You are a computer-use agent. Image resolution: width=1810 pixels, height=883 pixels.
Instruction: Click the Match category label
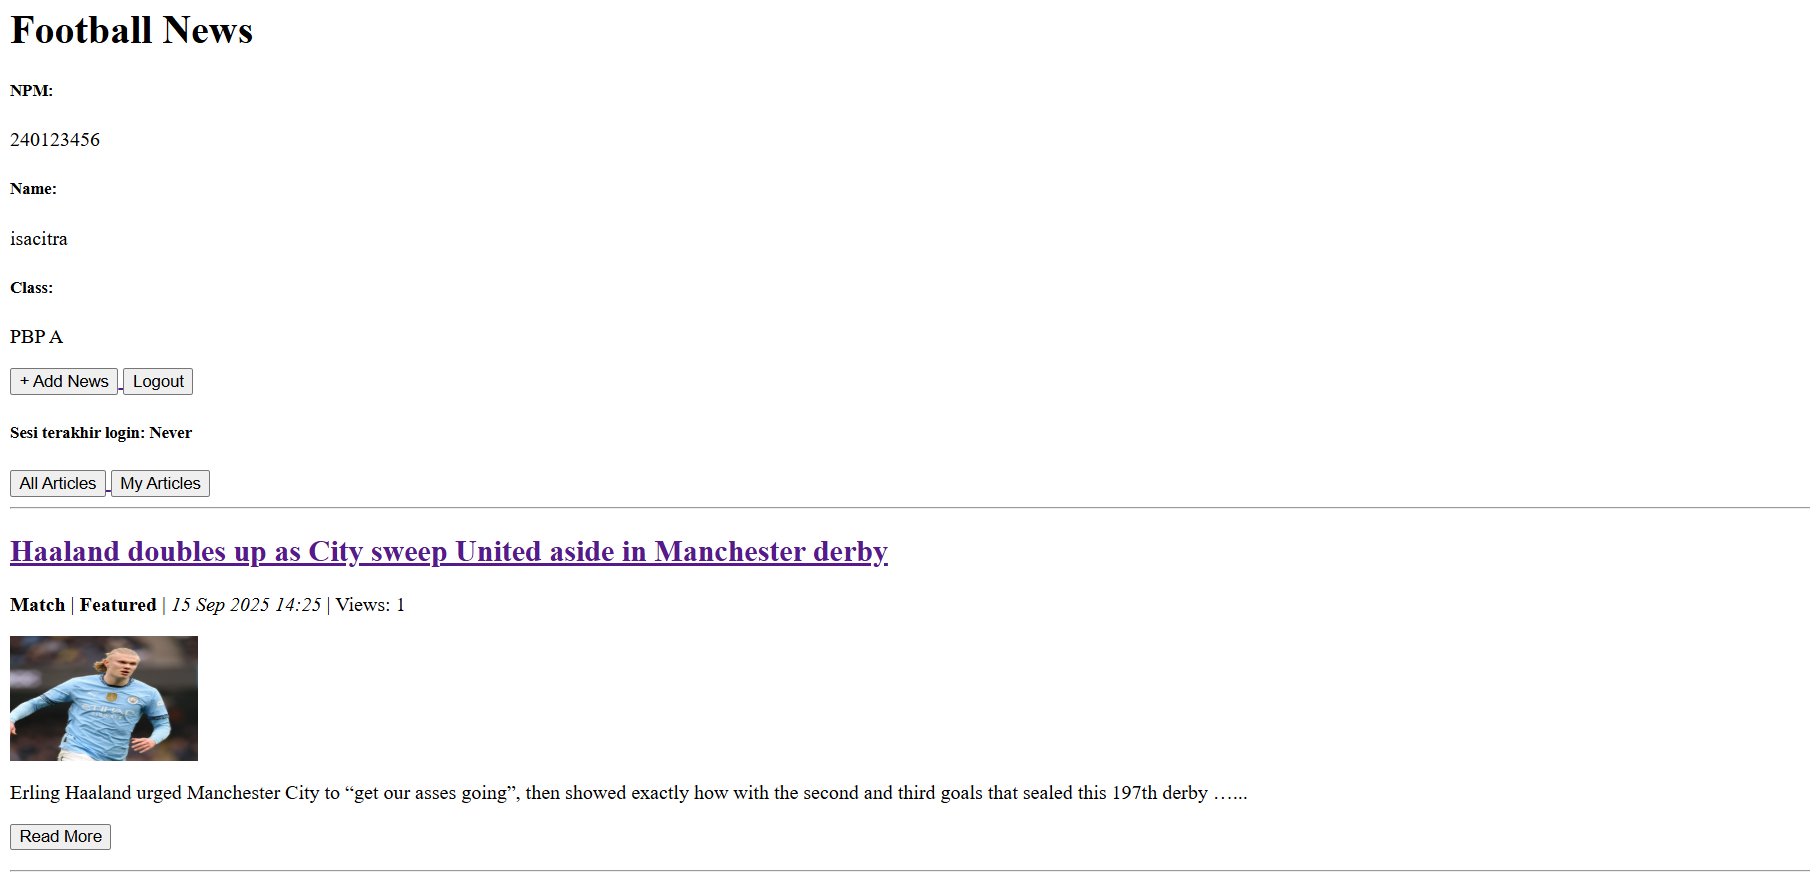37,605
